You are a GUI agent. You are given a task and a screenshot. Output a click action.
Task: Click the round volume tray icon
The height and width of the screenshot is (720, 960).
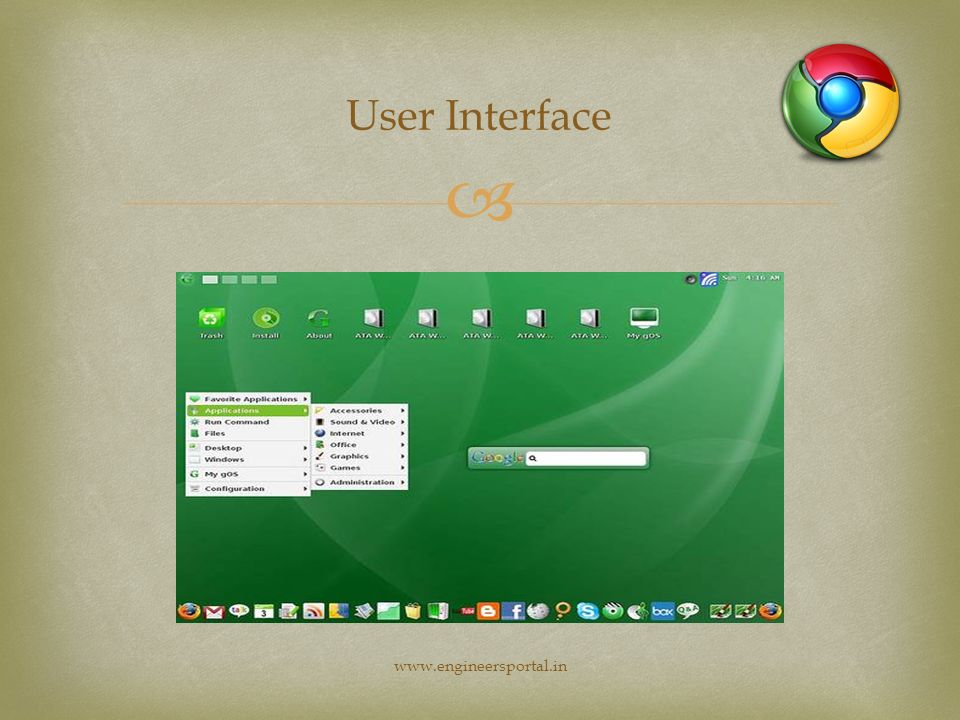click(691, 279)
